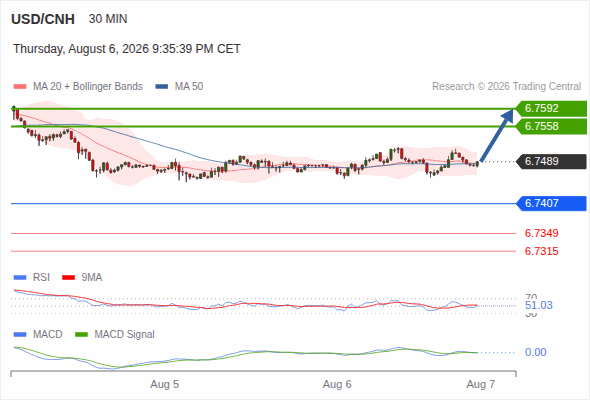Click the blue upward forecast arrow
Image resolution: width=590 pixels, height=400 pixels.
click(x=497, y=135)
